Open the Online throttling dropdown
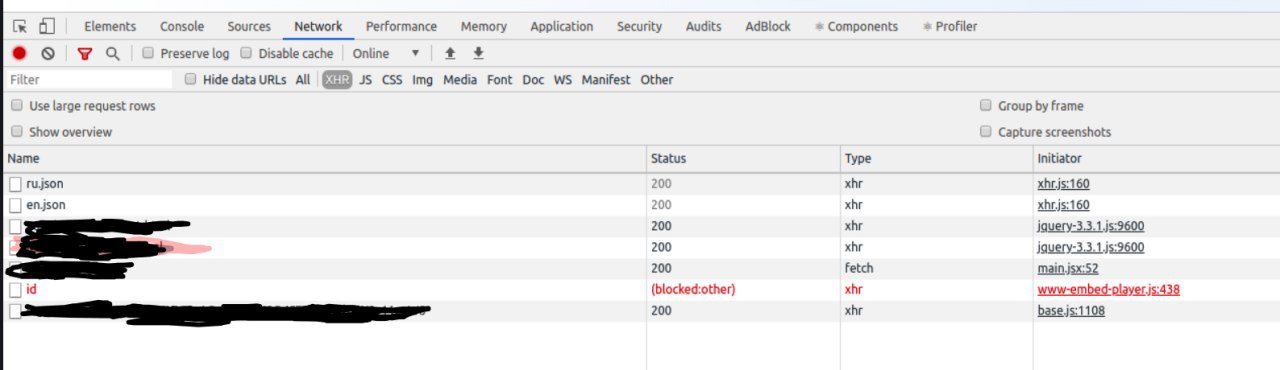 (x=386, y=53)
